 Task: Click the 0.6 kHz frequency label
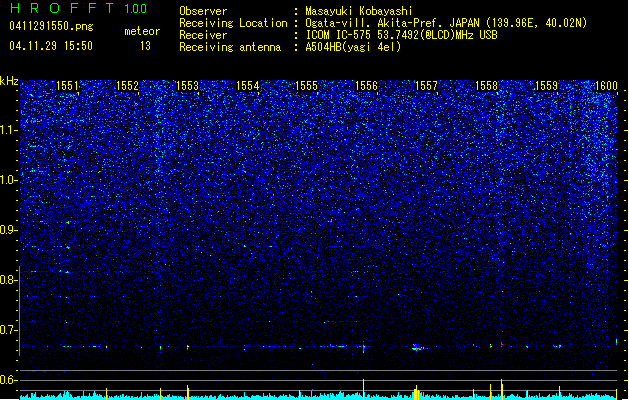click(x=8, y=380)
